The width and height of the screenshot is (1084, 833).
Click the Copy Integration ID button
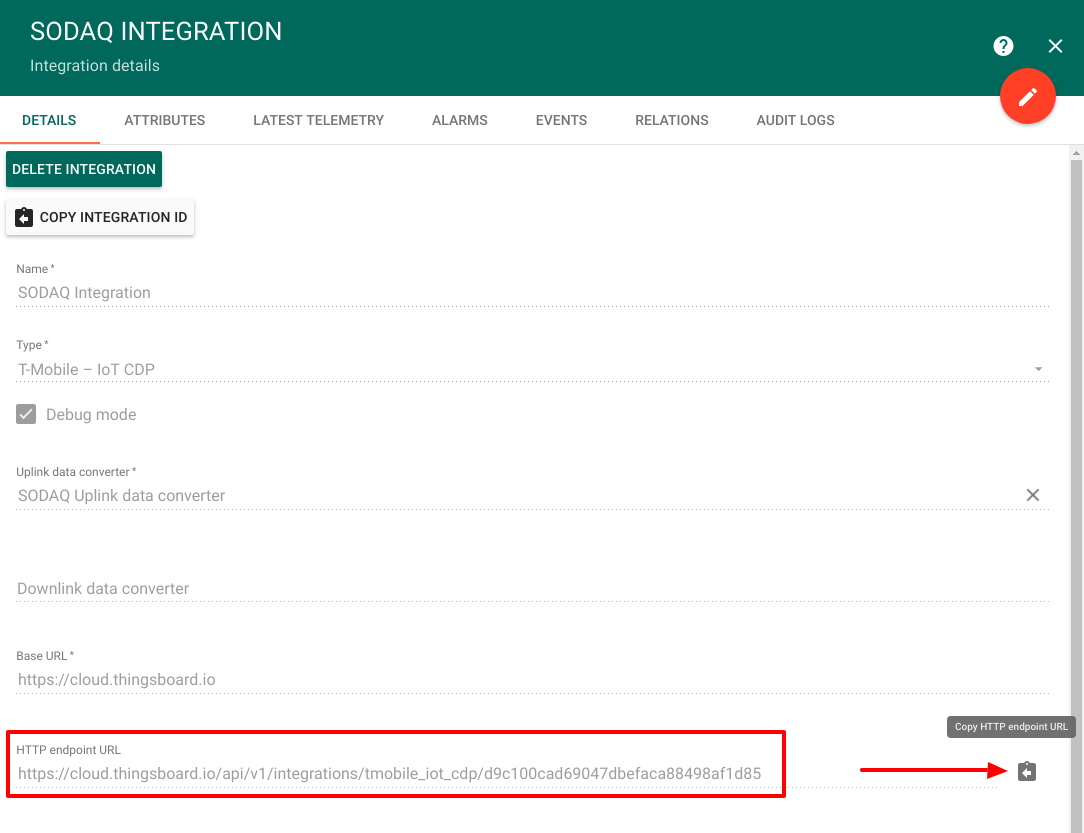coord(100,217)
